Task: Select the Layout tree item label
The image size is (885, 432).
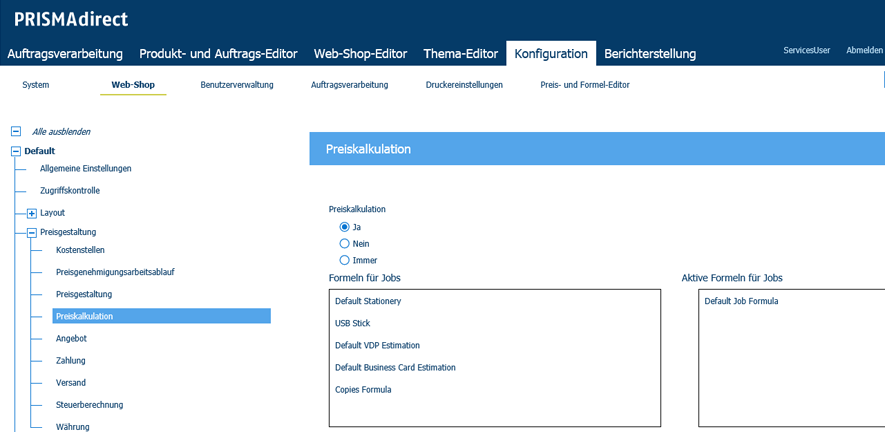Action: point(52,213)
